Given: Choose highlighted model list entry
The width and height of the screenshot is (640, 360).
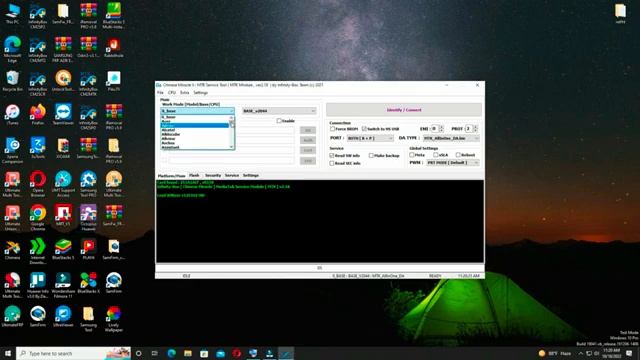Looking at the screenshot, I should pyautogui.click(x=195, y=125).
